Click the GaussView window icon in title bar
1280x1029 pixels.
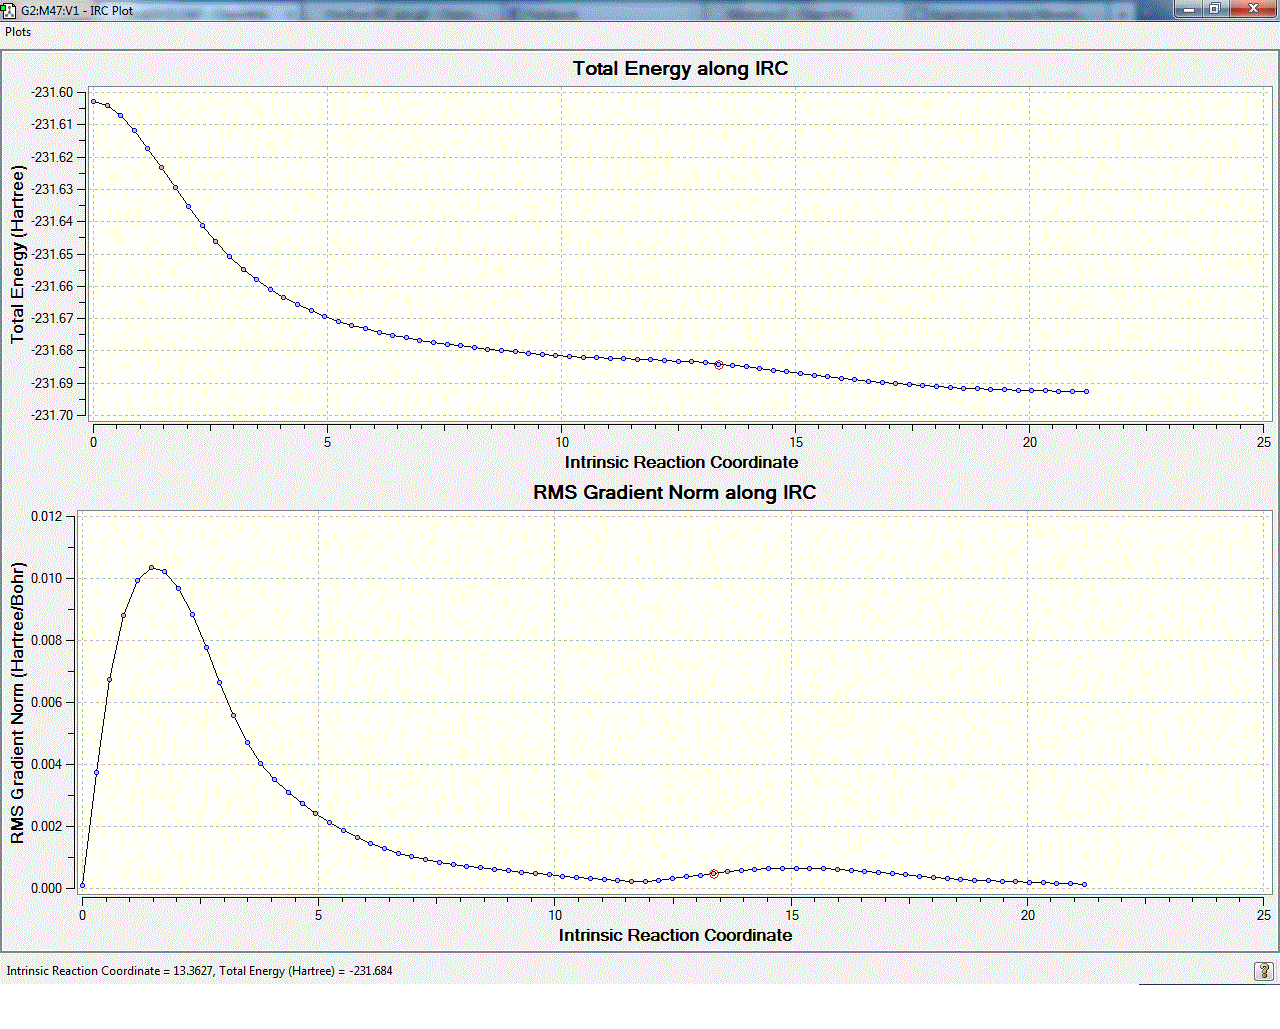point(9,10)
